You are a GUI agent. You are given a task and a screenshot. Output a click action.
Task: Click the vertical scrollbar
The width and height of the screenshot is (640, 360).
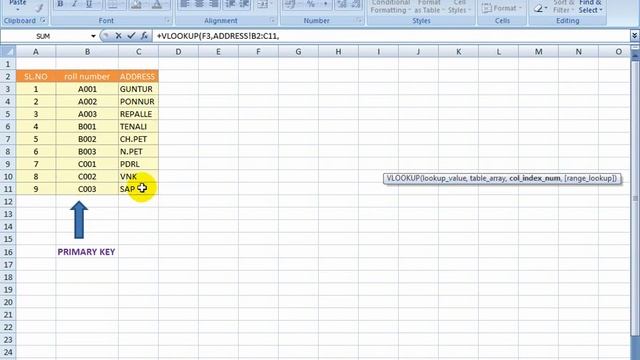click(635, 198)
